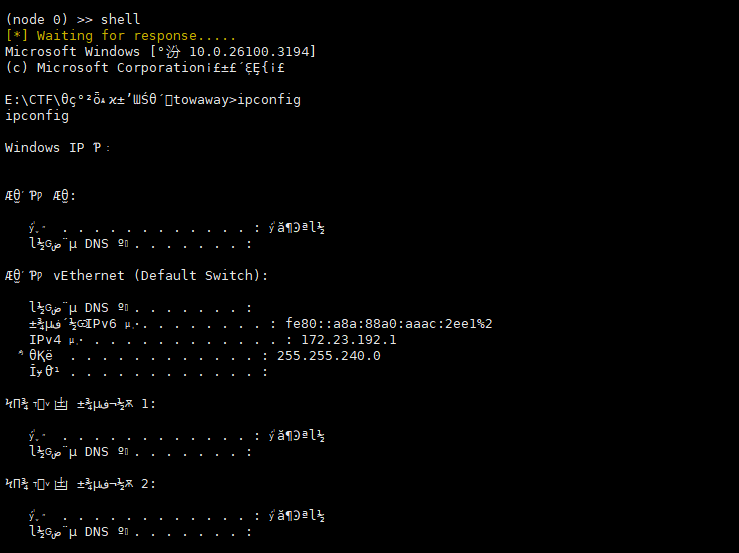
Task: Click the "(node 0) >> shell" prompt line
Action: 73,19
